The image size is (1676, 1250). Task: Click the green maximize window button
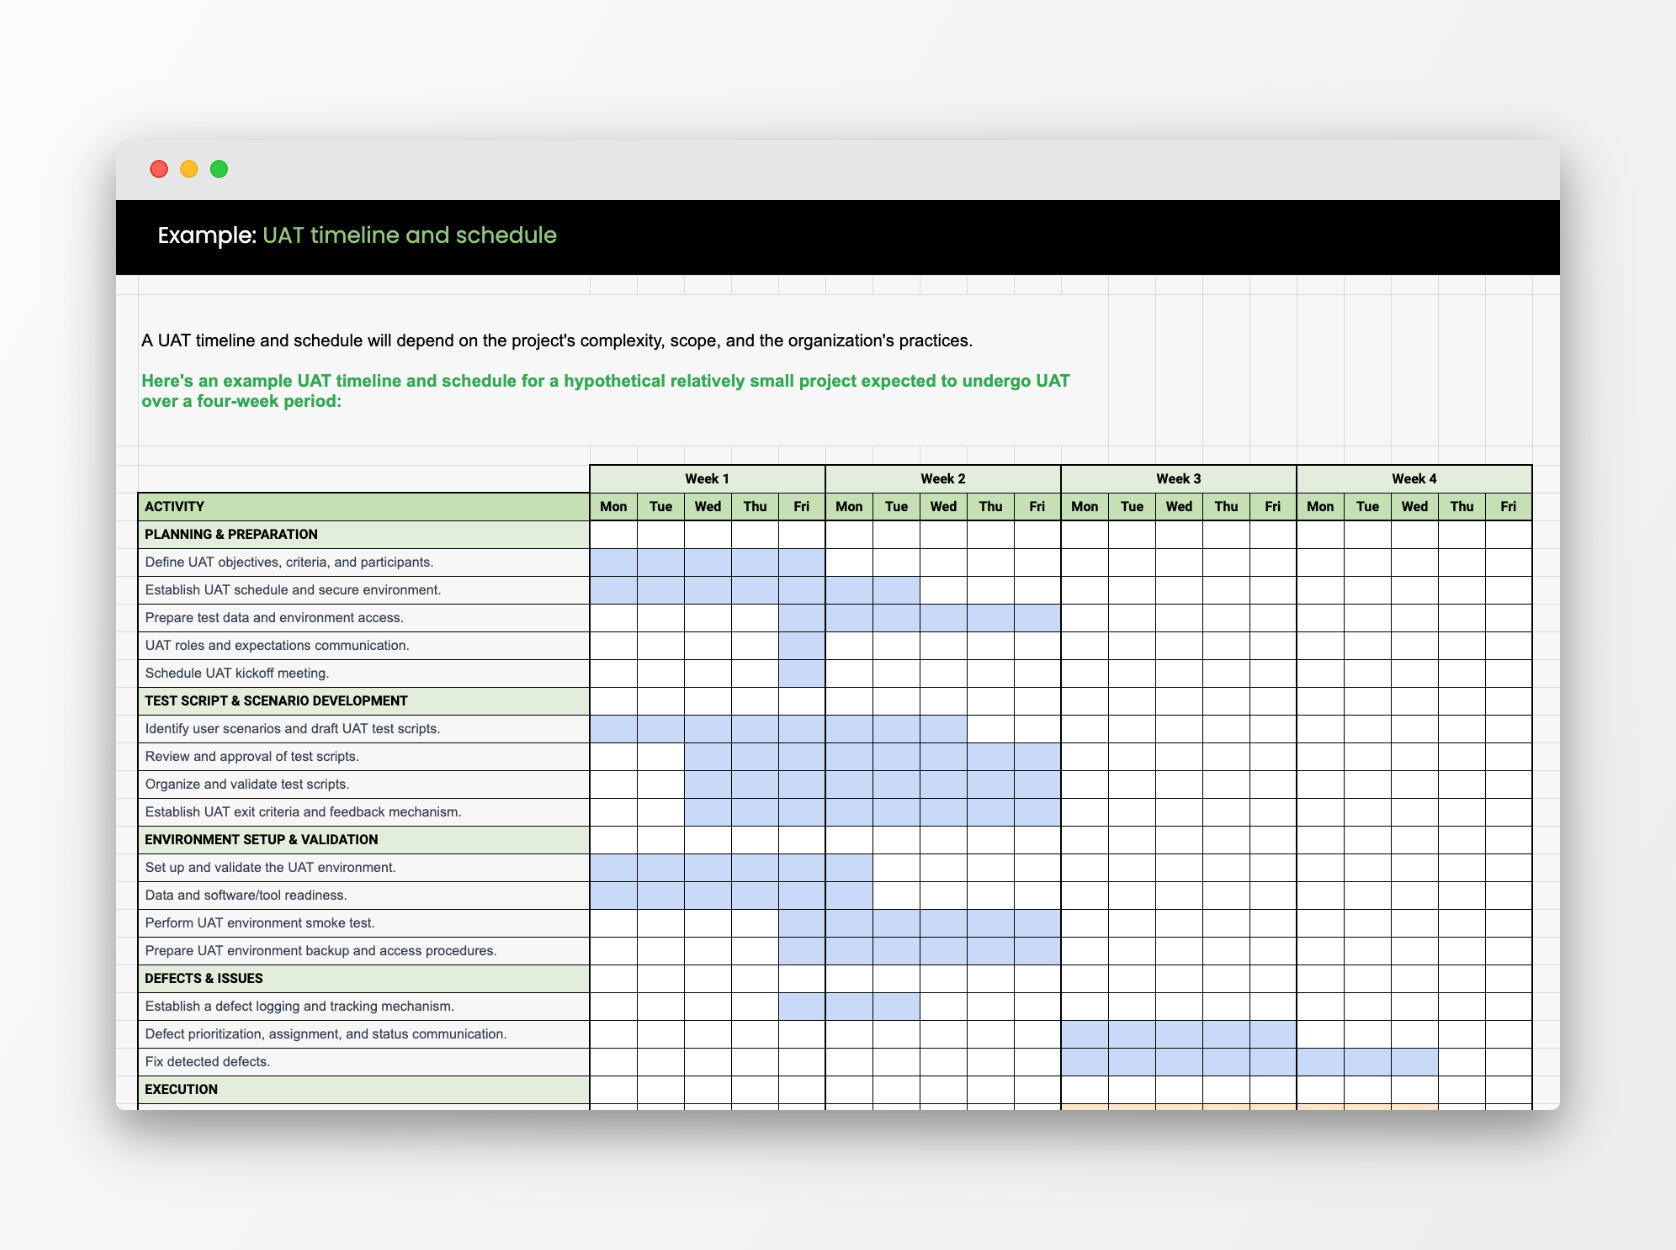point(219,169)
